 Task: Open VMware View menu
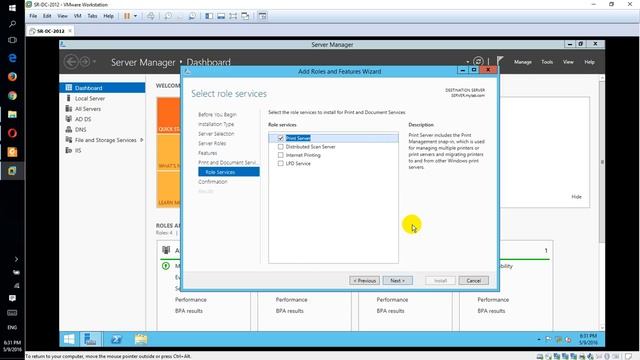62,16
